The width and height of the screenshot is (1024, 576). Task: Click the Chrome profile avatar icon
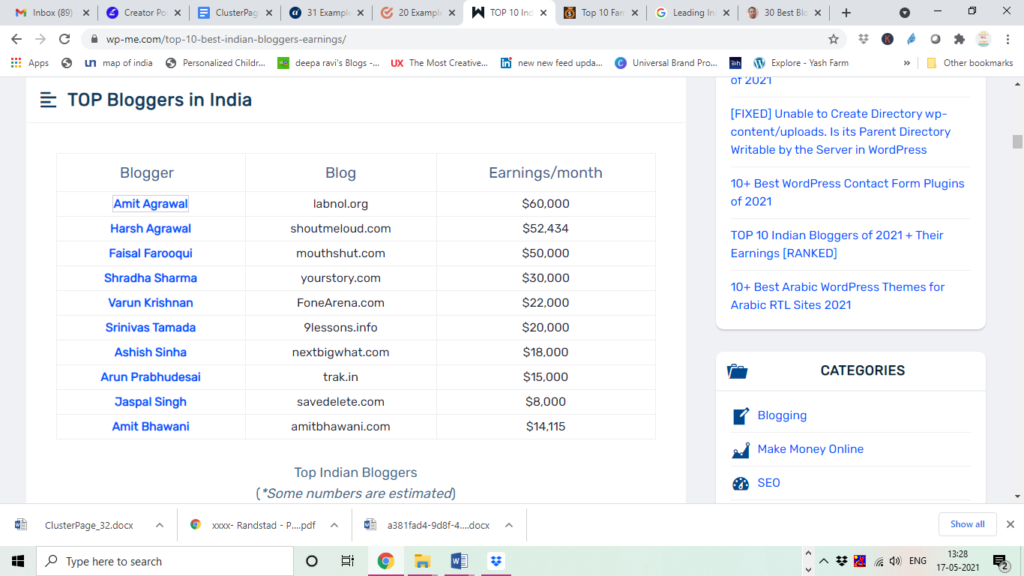point(981,38)
